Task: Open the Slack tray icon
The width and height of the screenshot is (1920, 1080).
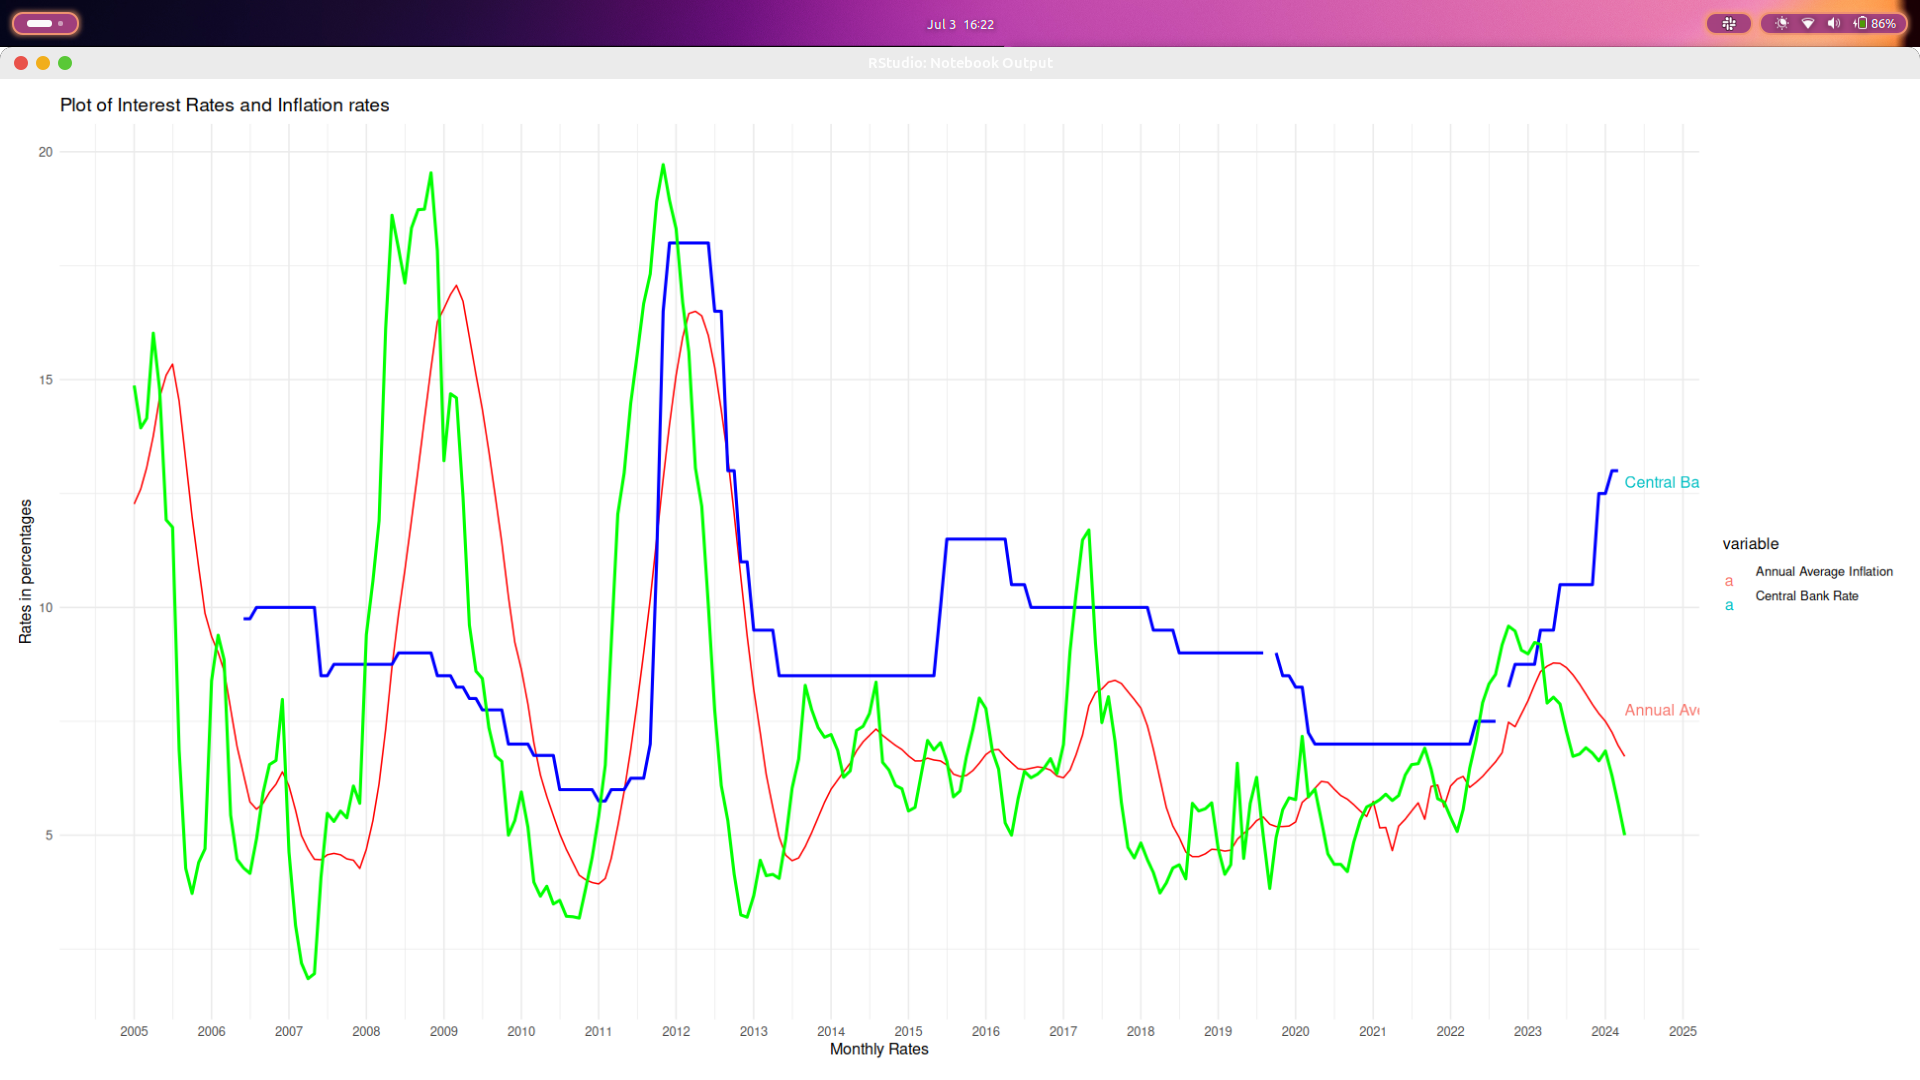Action: click(x=1728, y=23)
